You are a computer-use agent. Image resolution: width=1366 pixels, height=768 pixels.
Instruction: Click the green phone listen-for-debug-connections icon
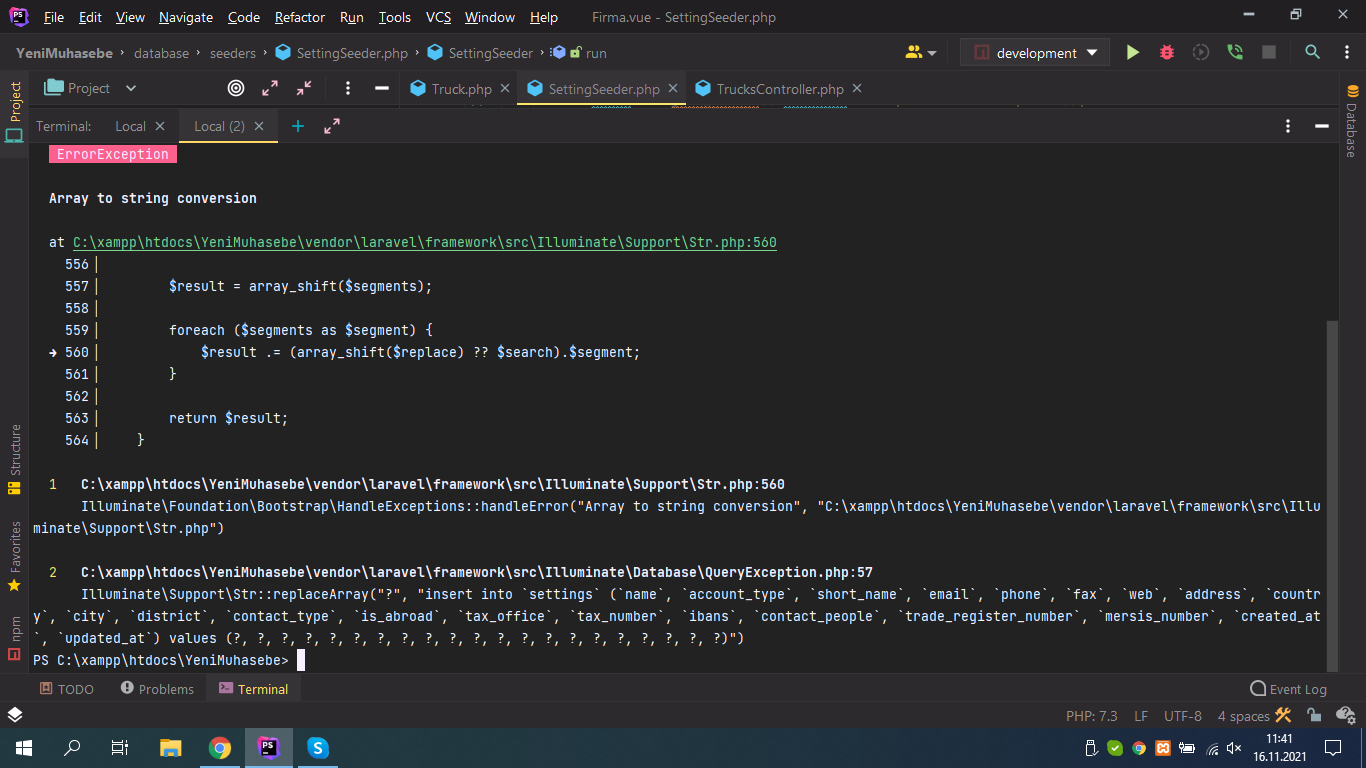tap(1235, 53)
